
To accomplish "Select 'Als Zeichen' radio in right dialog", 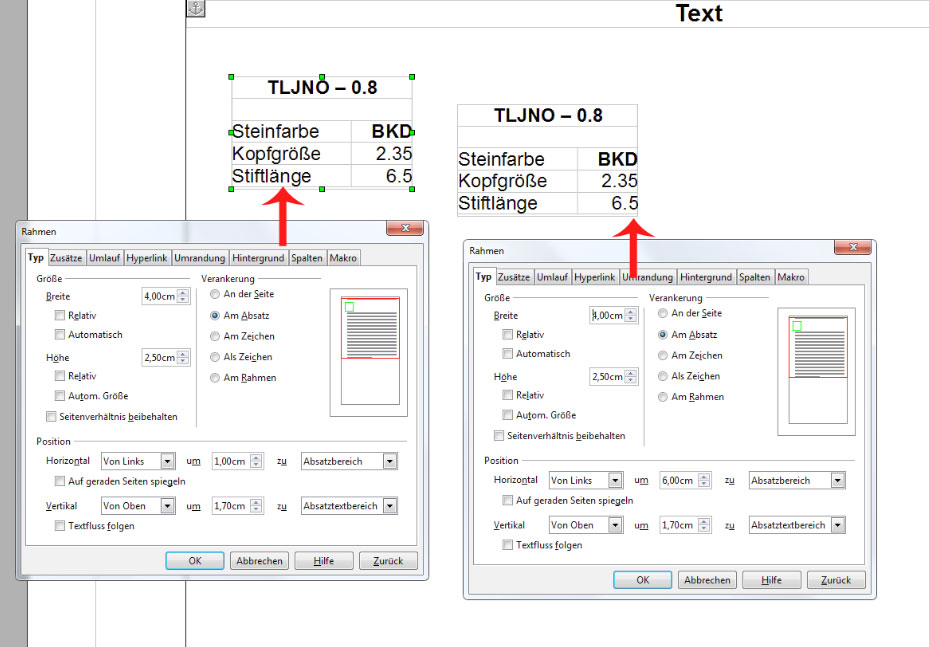I will (663, 376).
